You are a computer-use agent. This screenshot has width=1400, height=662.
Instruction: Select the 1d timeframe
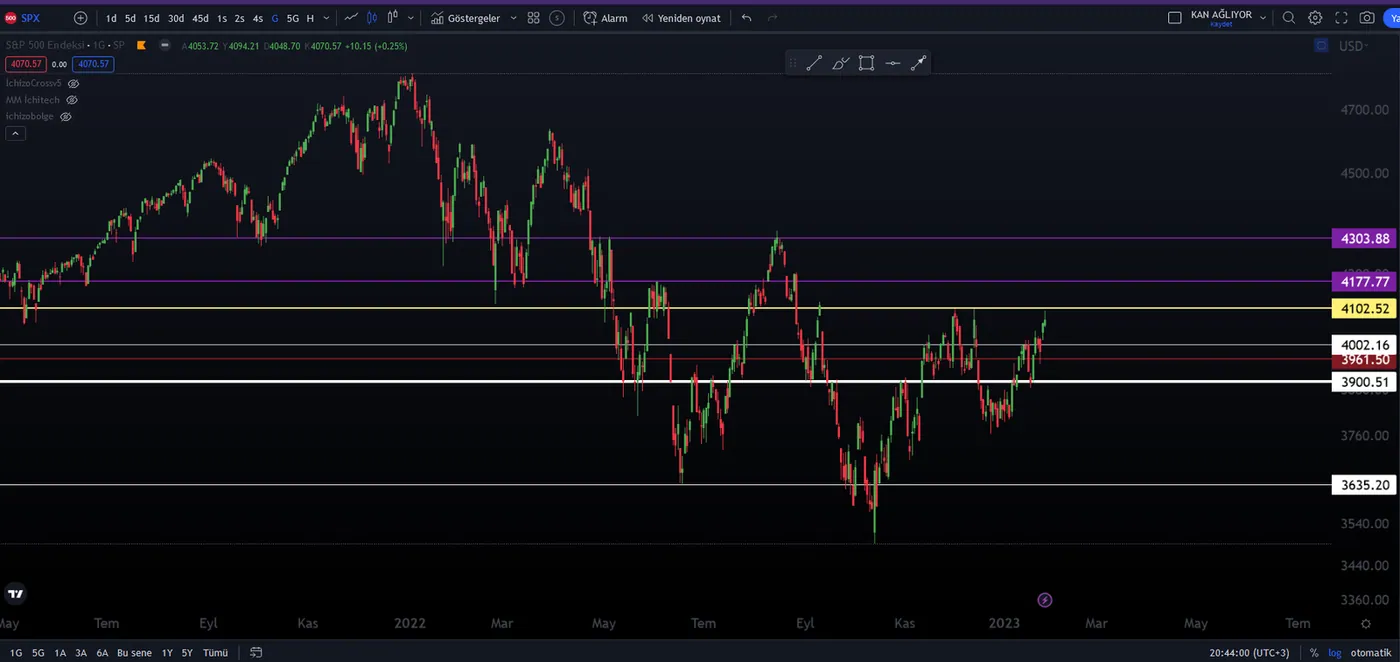click(x=111, y=18)
